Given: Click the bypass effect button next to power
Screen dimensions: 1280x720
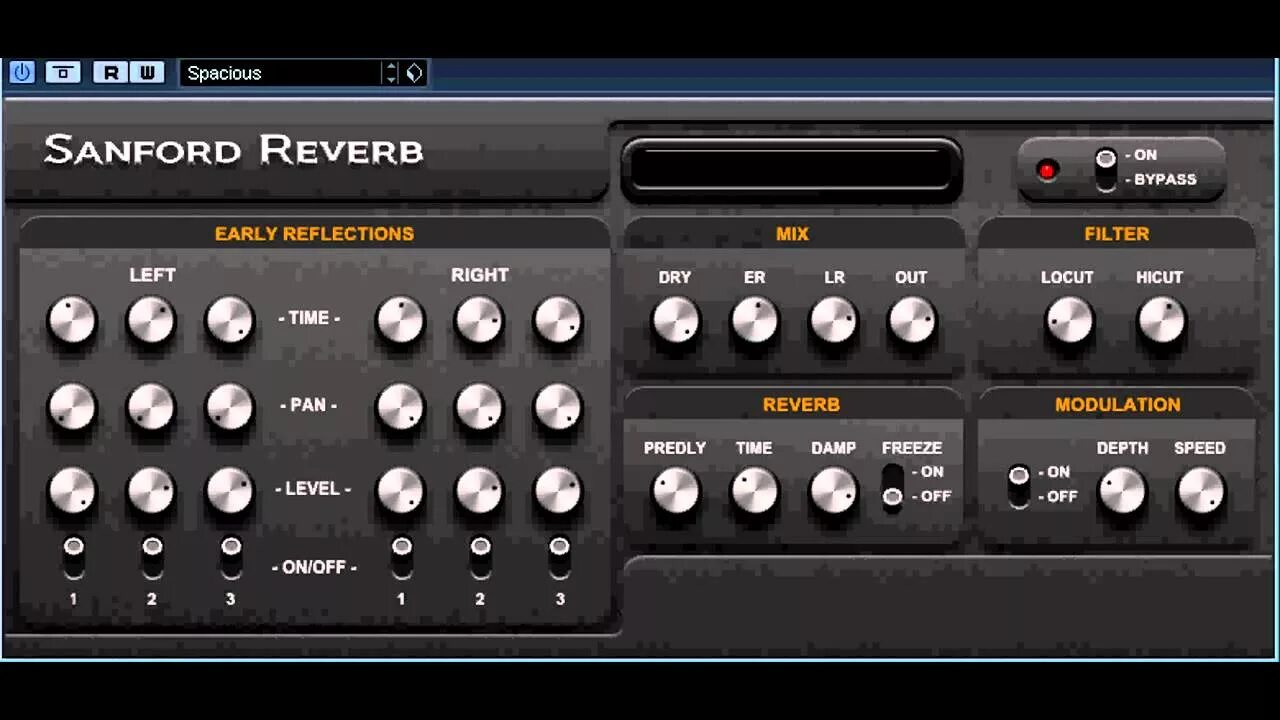Looking at the screenshot, I should coord(63,72).
